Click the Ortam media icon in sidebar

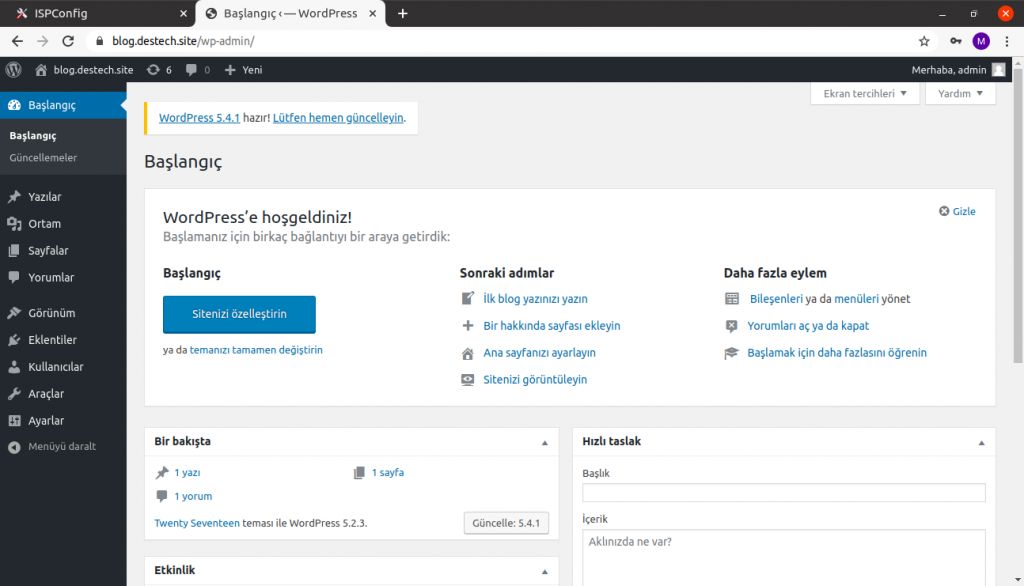(14, 223)
